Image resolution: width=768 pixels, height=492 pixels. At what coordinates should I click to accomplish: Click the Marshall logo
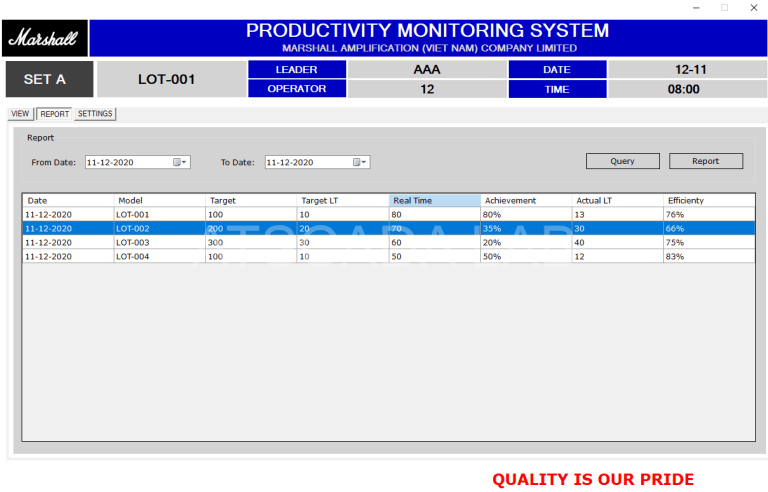coord(45,38)
